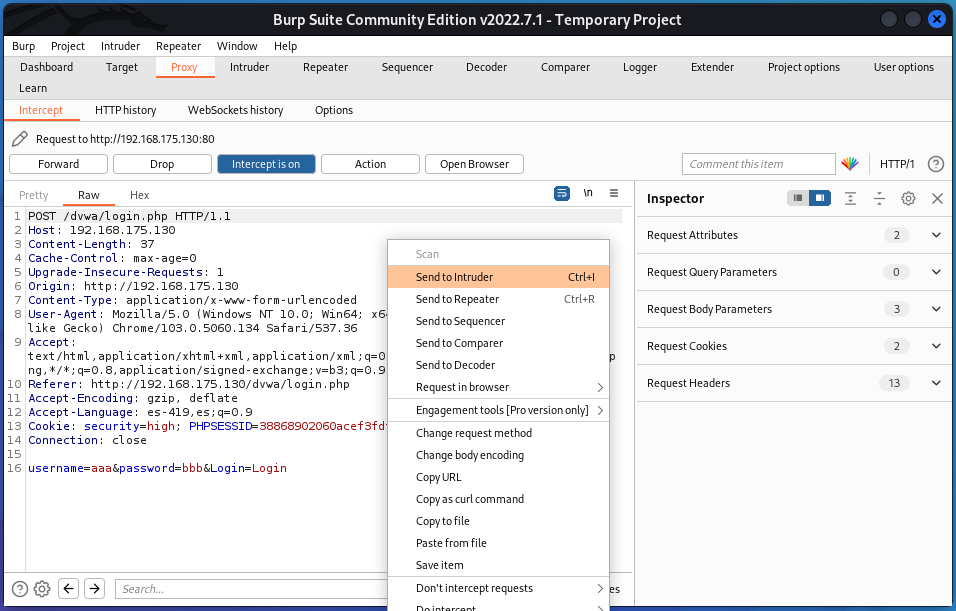Select Copy to file
This screenshot has height=611, width=956.
coord(498,521)
